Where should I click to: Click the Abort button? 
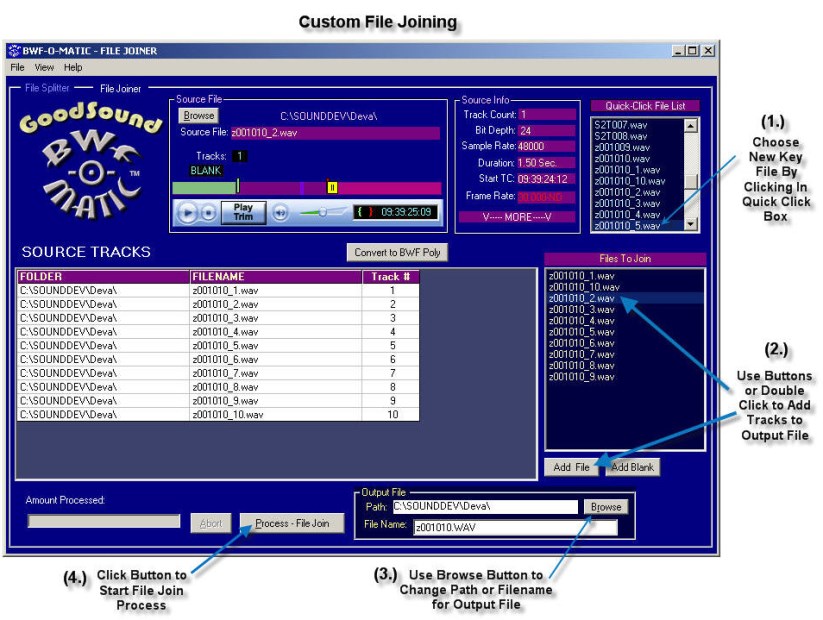coord(210,523)
